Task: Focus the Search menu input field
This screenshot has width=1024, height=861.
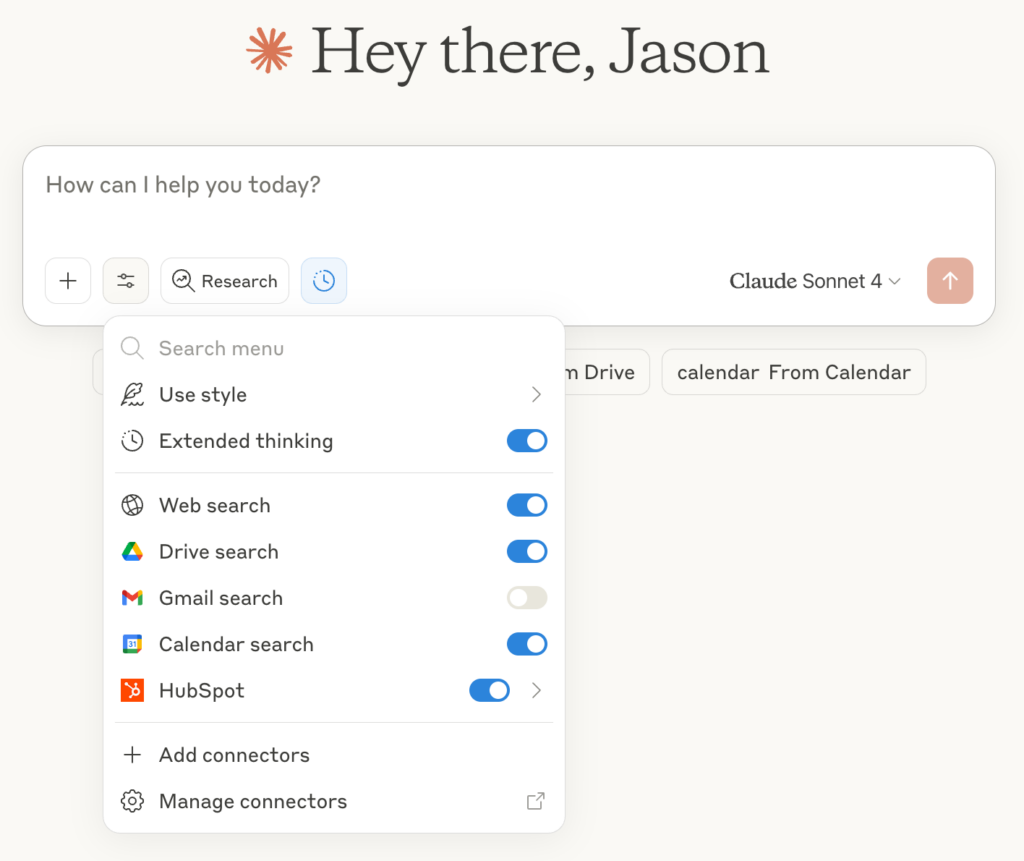Action: [334, 348]
